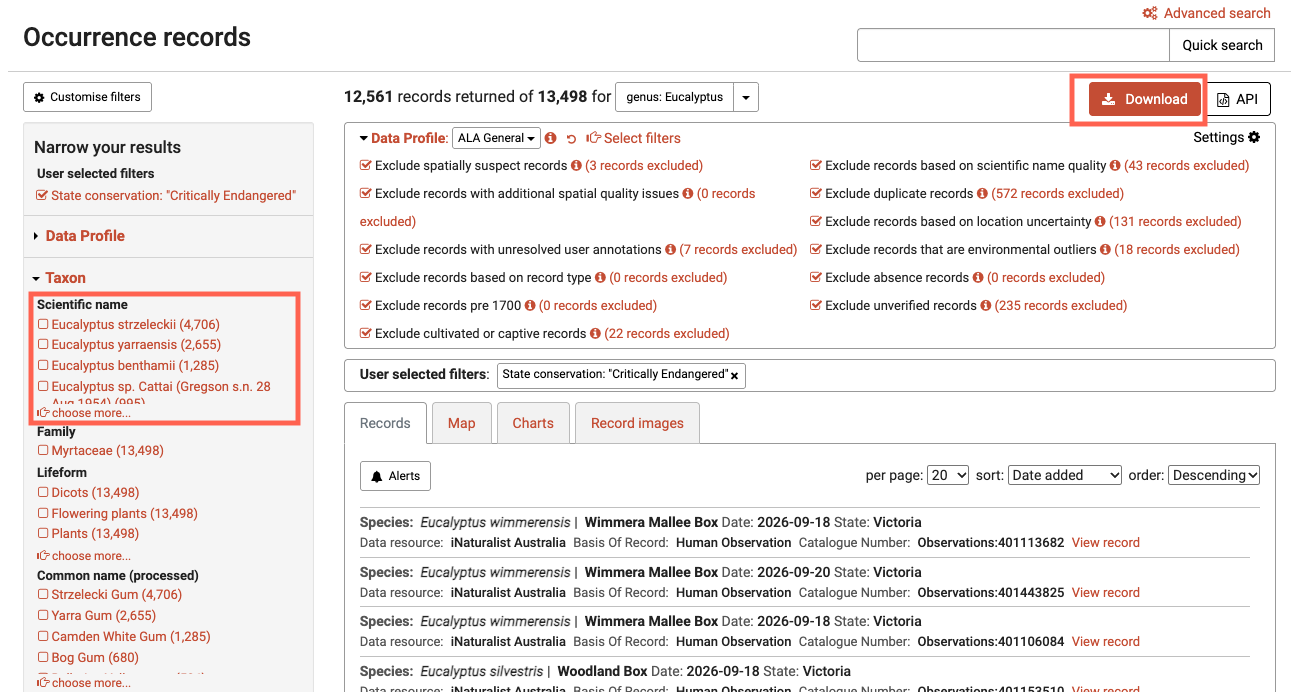Switch to Record images tab
1297x692 pixels.
point(637,423)
